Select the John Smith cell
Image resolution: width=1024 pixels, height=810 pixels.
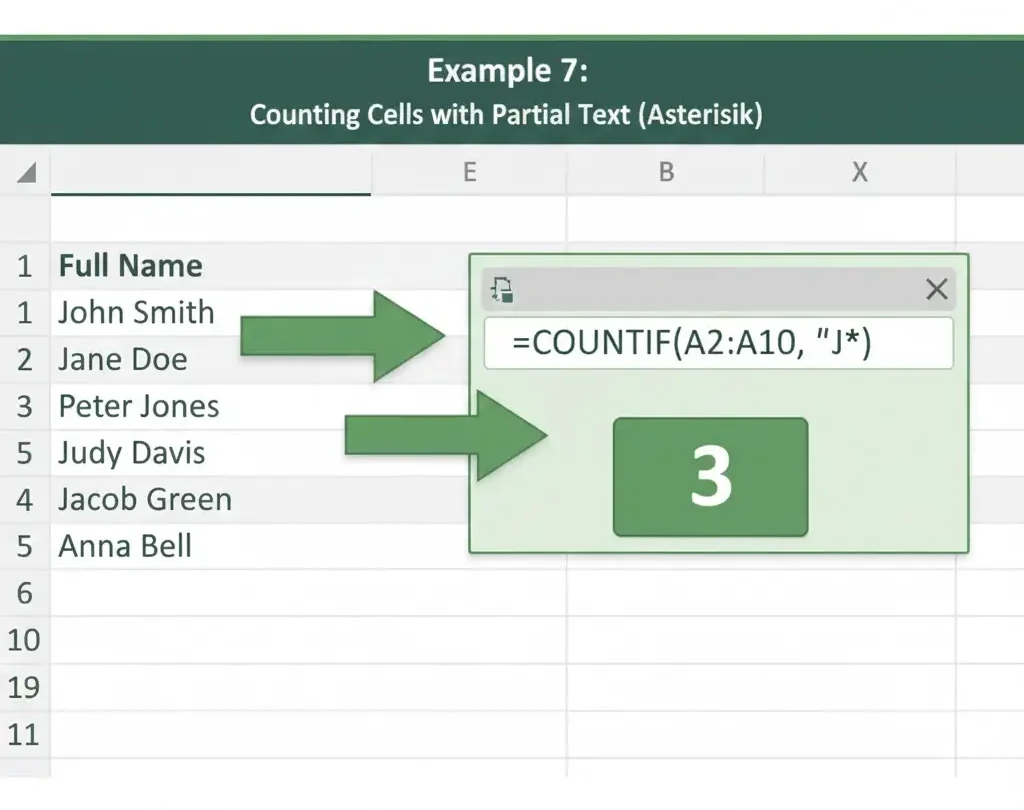click(136, 312)
